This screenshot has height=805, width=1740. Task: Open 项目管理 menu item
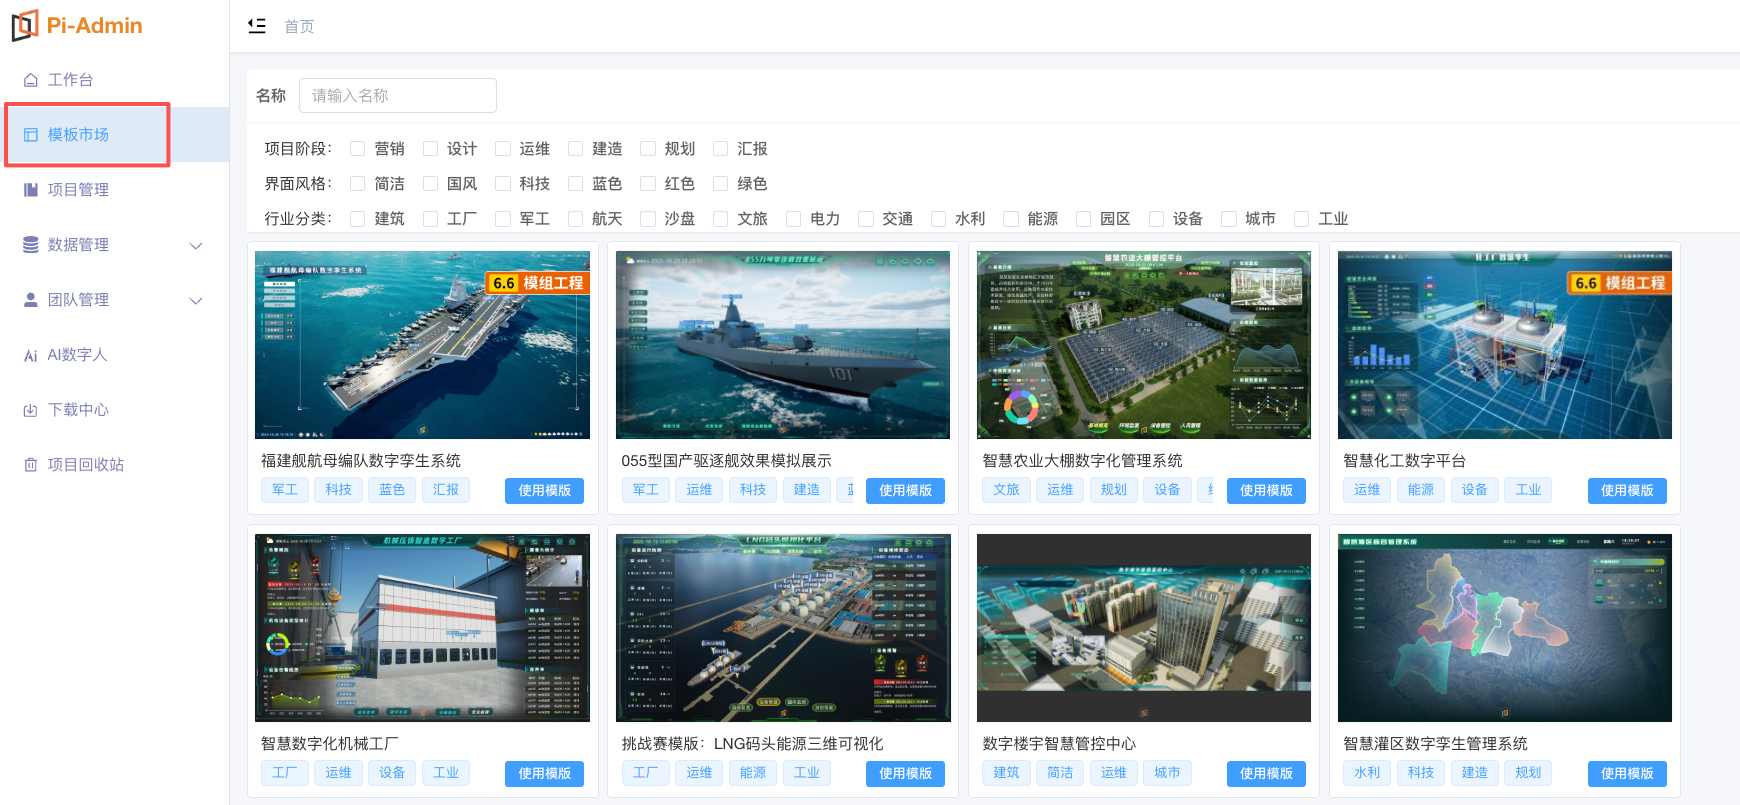point(115,190)
